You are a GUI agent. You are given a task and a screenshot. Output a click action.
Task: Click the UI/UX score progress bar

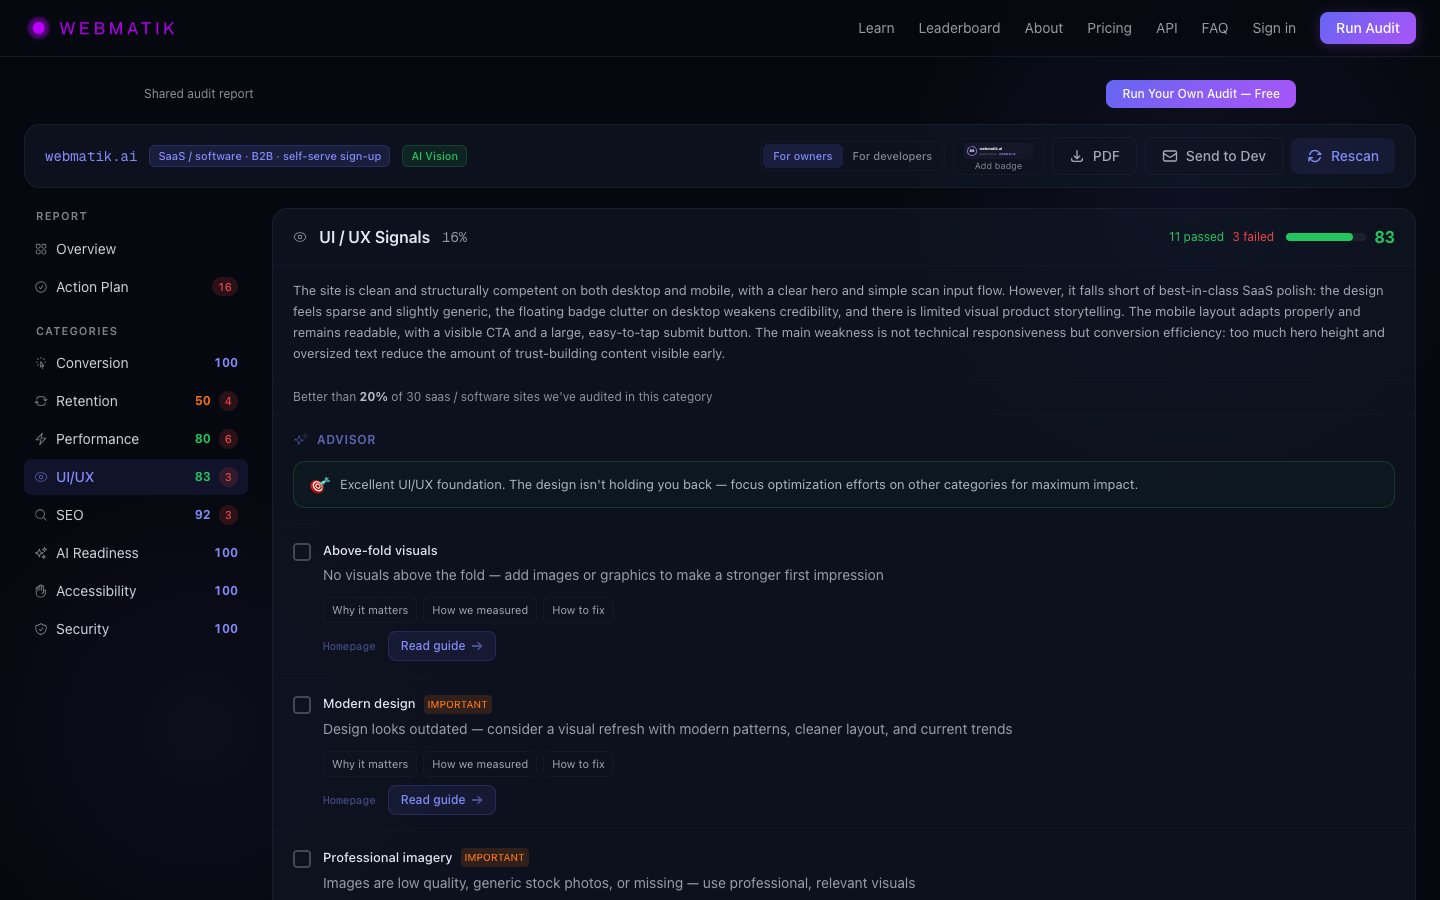[1325, 237]
